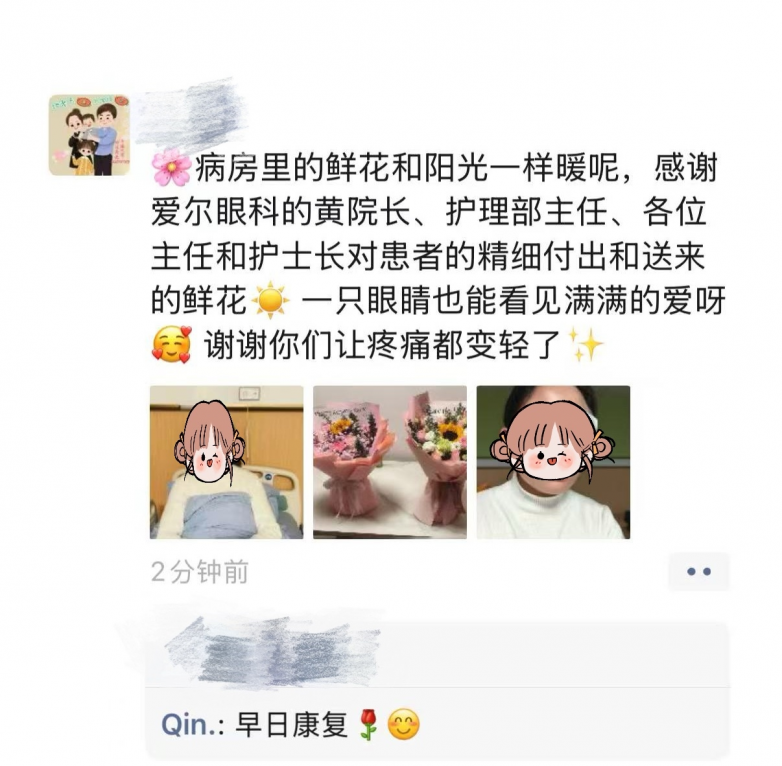This screenshot has height=766, width=782.
Task: Reply to the comment text 早日康复
Action: tap(292, 725)
